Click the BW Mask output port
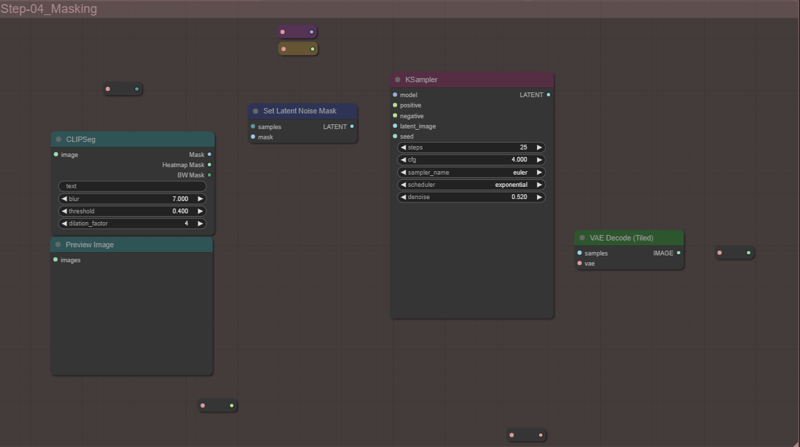Viewport: 800px width, 447px height. (209, 175)
